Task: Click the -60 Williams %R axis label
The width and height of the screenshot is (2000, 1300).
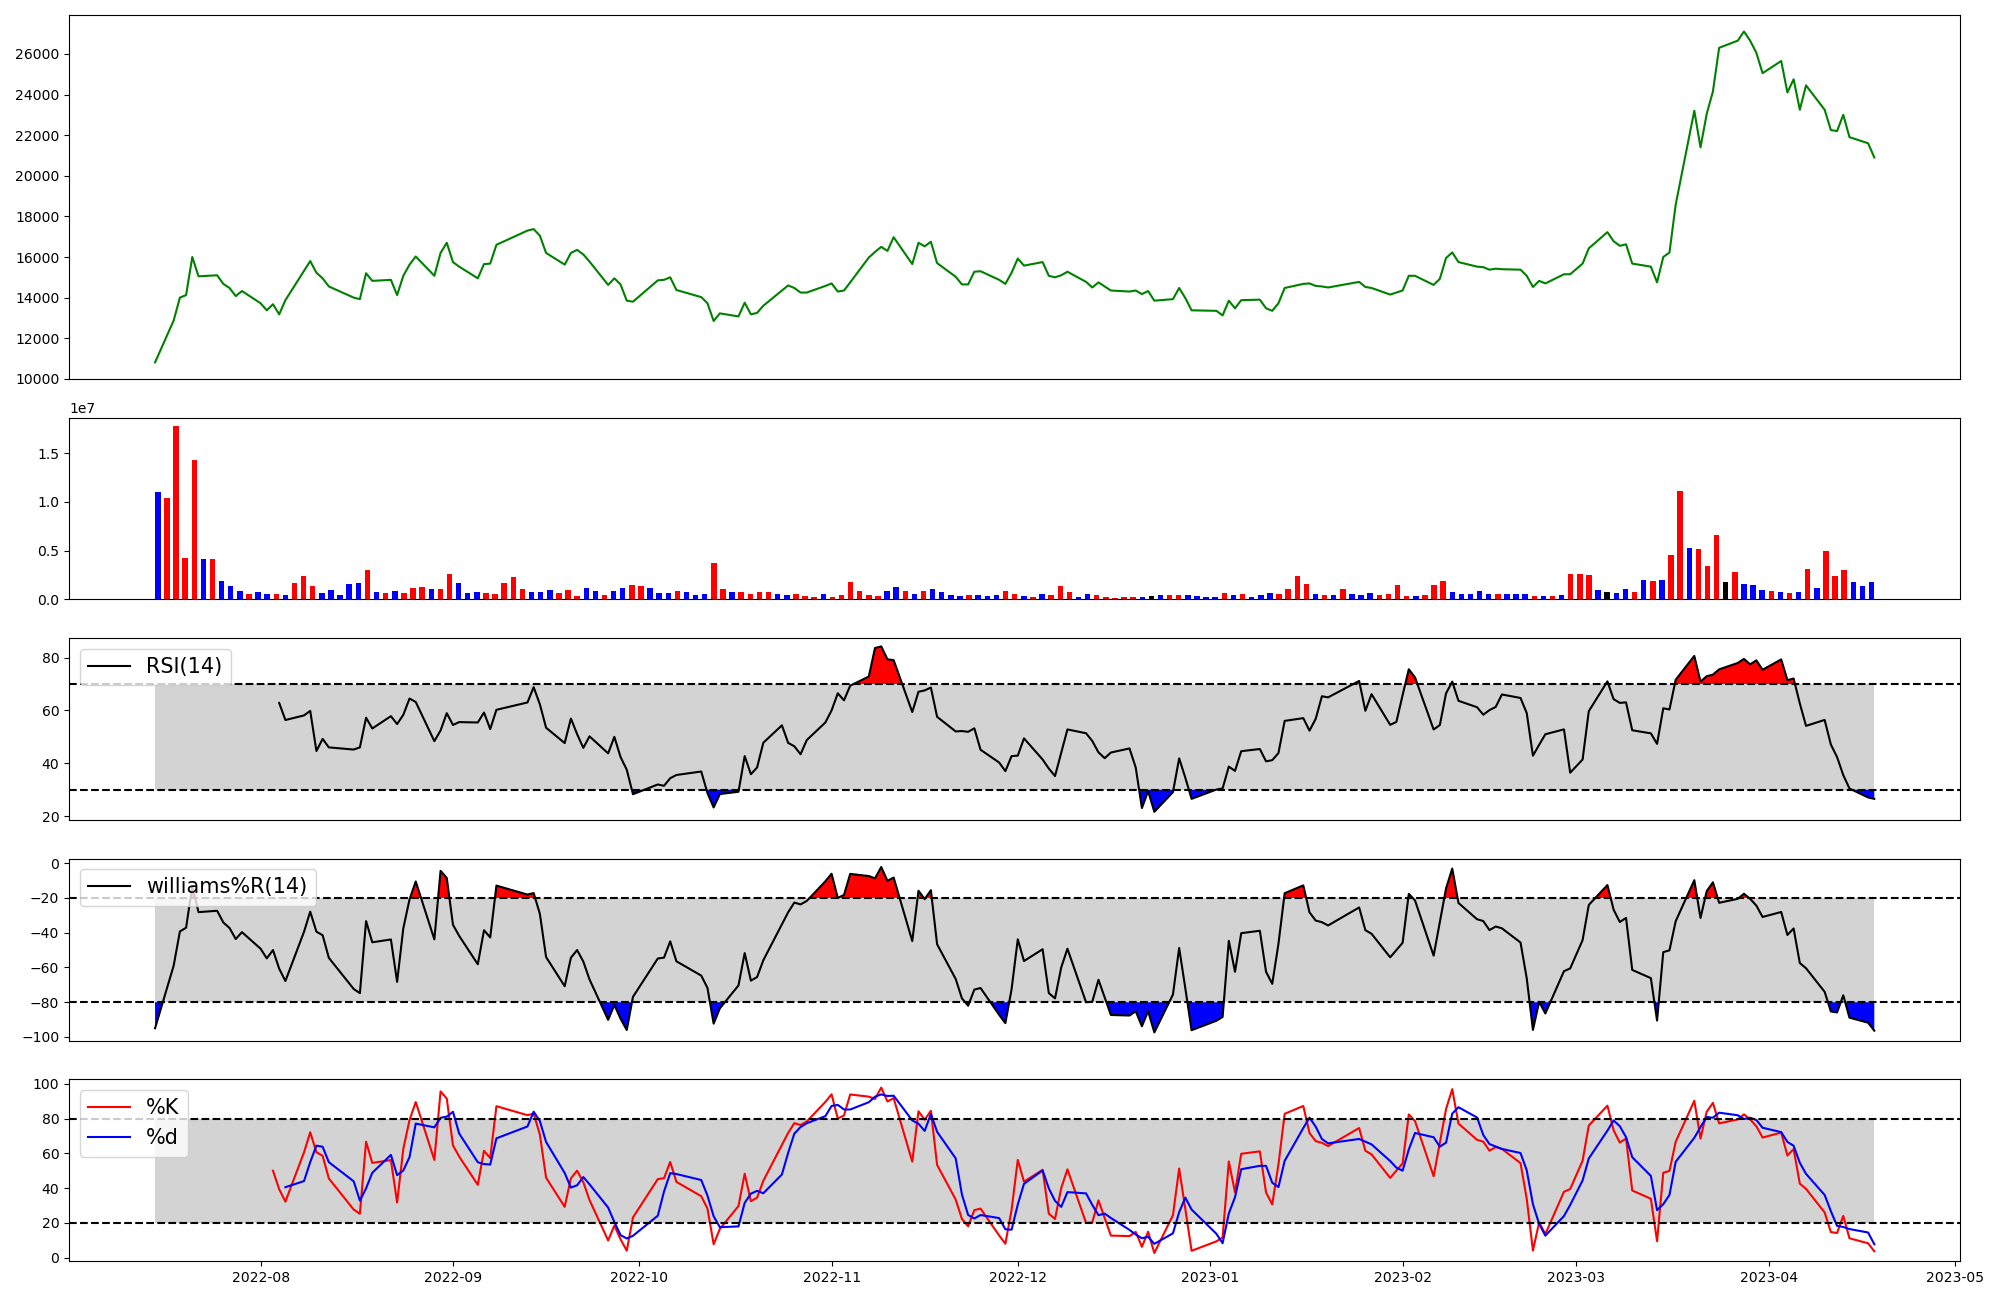Action: (46, 968)
